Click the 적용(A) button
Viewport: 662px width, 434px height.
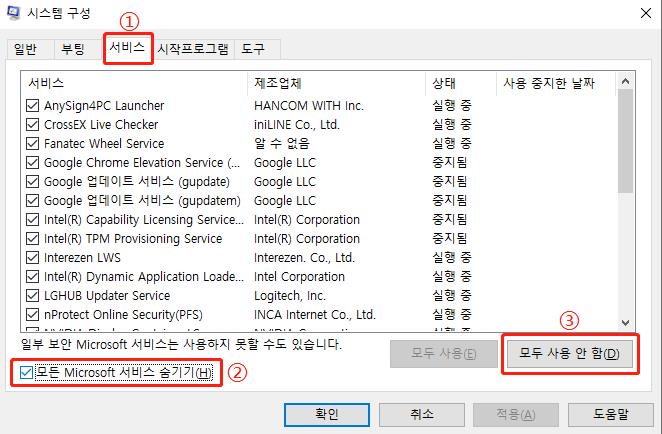[516, 415]
